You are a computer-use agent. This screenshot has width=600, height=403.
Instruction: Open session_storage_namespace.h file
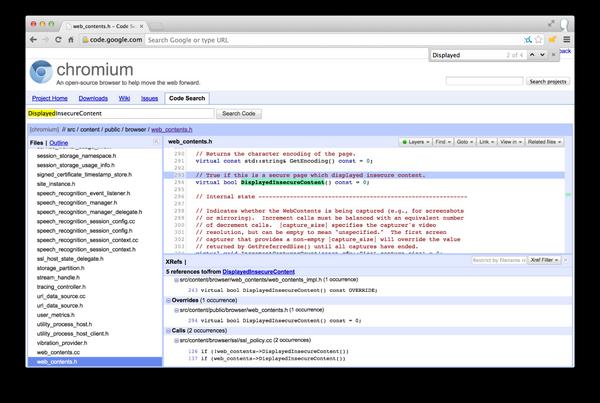point(77,156)
